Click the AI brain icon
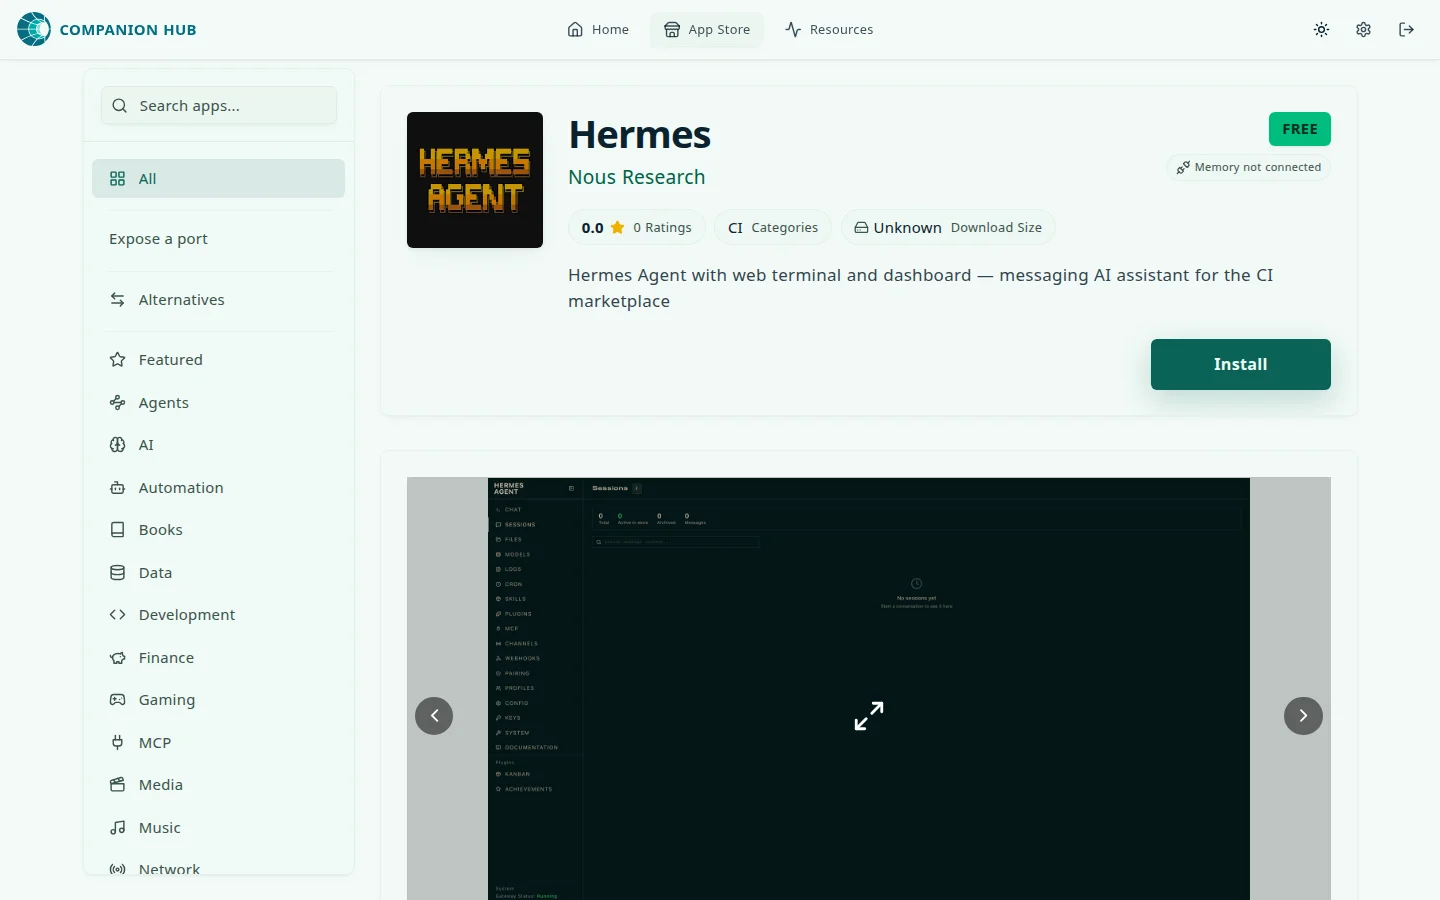This screenshot has width=1440, height=900. (x=117, y=445)
